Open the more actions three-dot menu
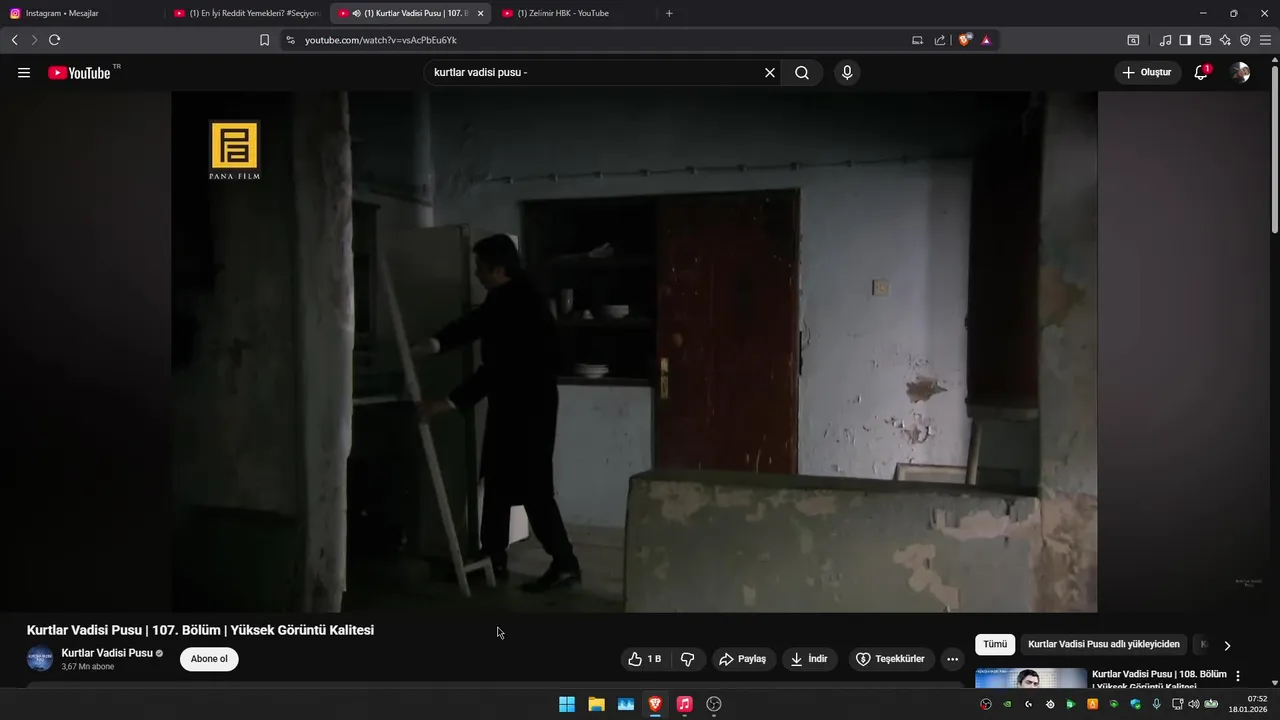 [x=952, y=659]
